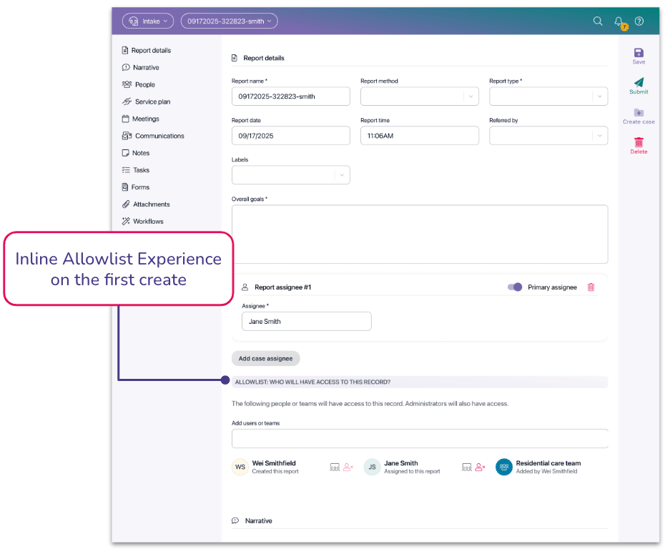Open the Report method dropdown
Image resolution: width=670 pixels, height=554 pixels.
(470, 96)
